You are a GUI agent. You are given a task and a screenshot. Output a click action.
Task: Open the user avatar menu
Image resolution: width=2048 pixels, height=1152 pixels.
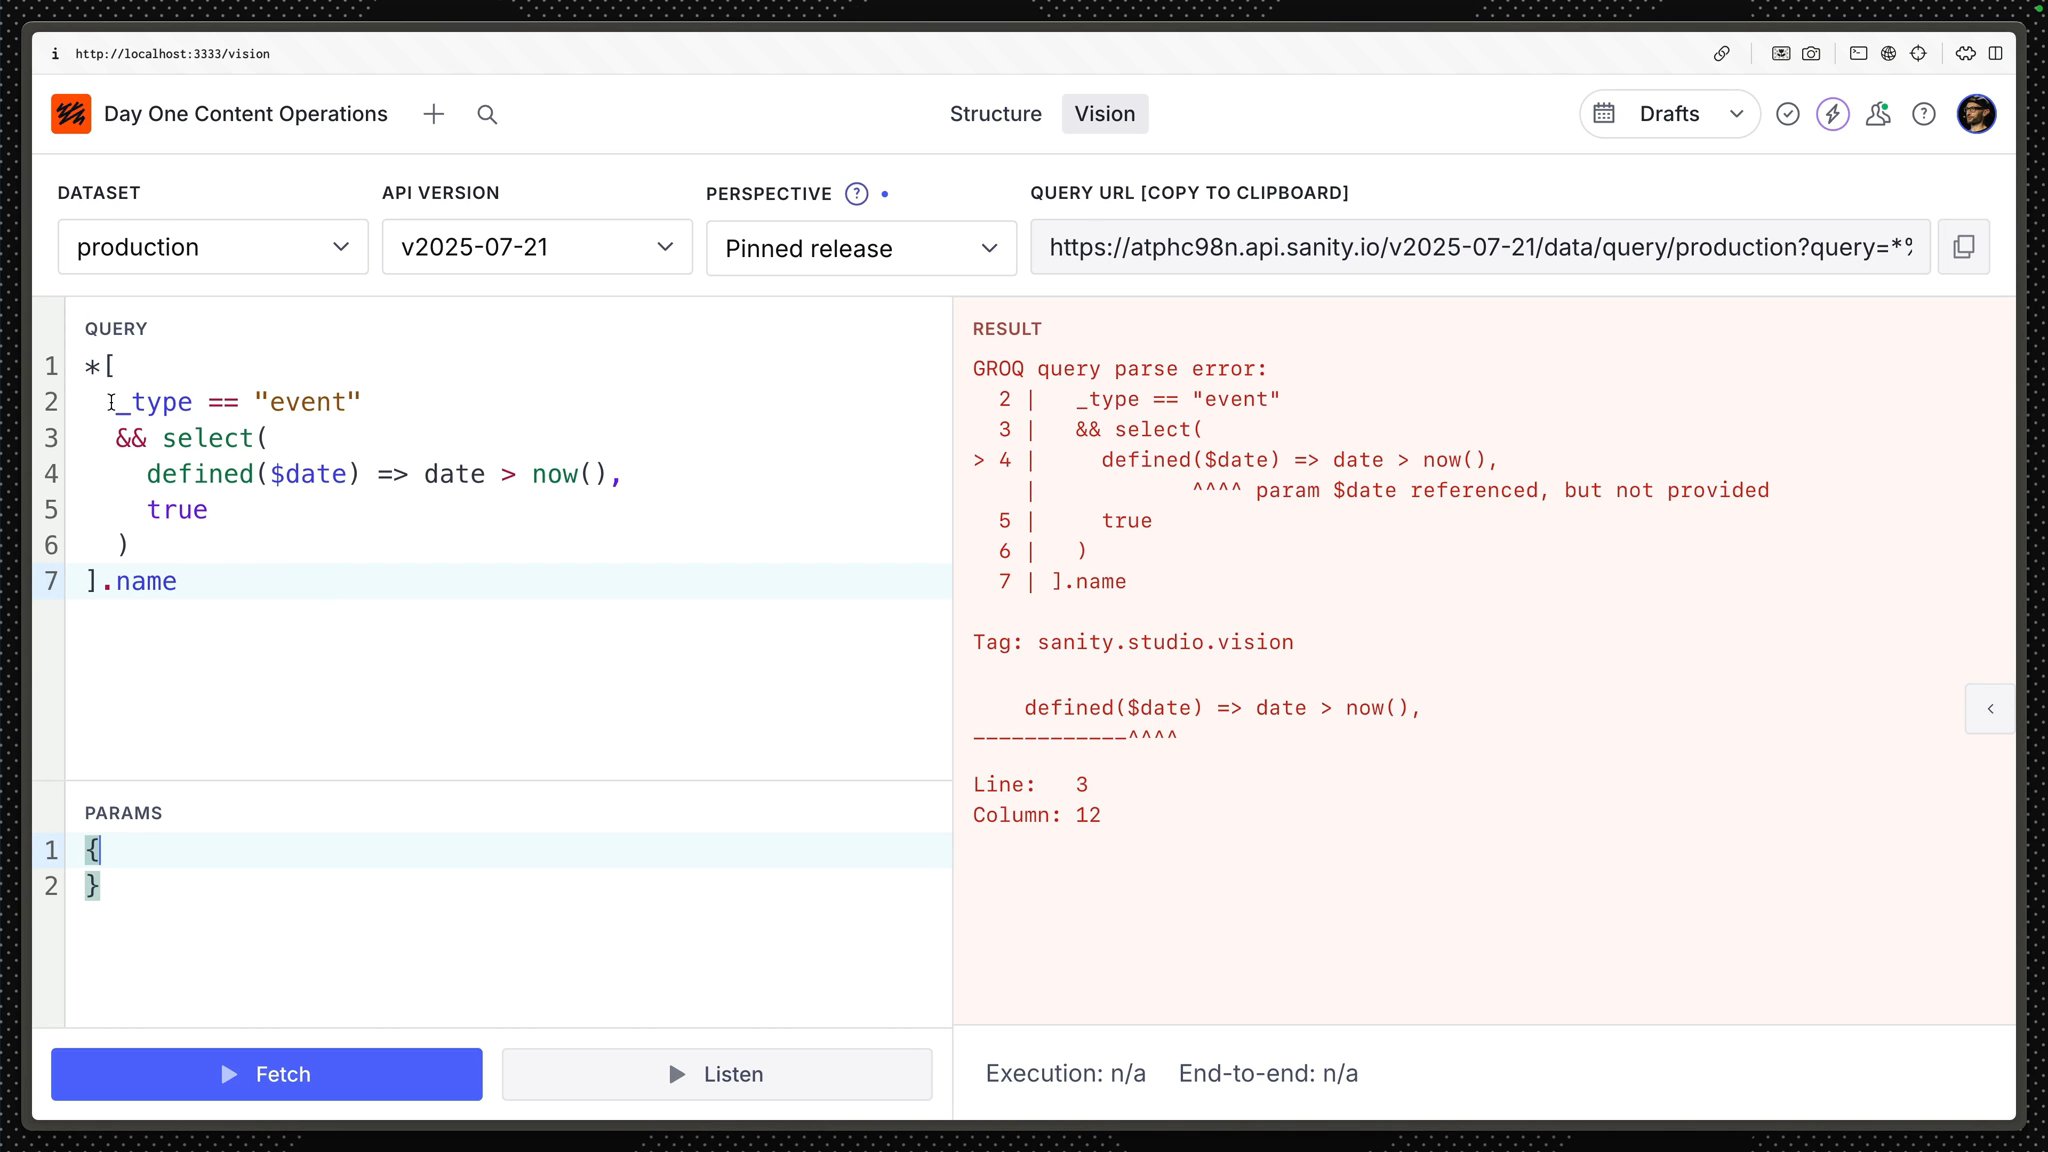1976,114
